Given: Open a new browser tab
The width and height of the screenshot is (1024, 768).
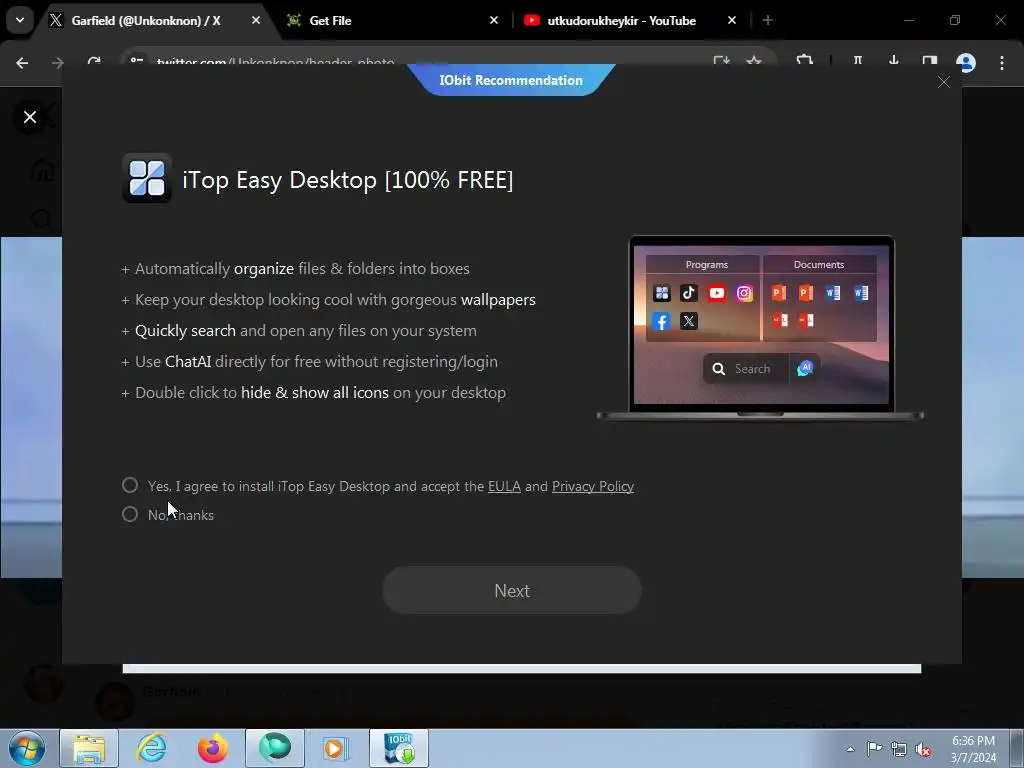Looking at the screenshot, I should pyautogui.click(x=768, y=20).
